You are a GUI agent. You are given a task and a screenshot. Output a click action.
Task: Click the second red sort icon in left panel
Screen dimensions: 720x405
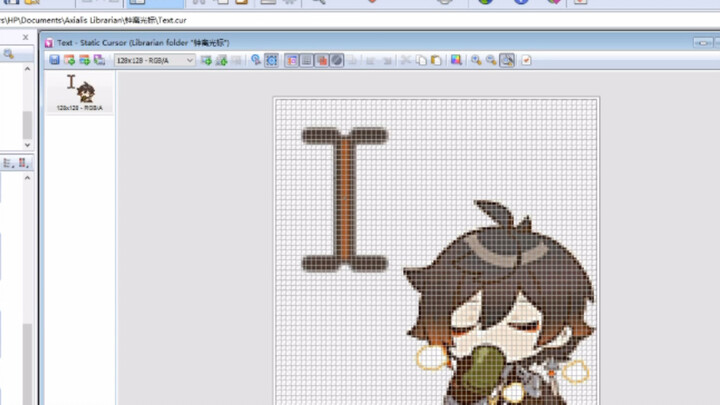pyautogui.click(x=23, y=163)
